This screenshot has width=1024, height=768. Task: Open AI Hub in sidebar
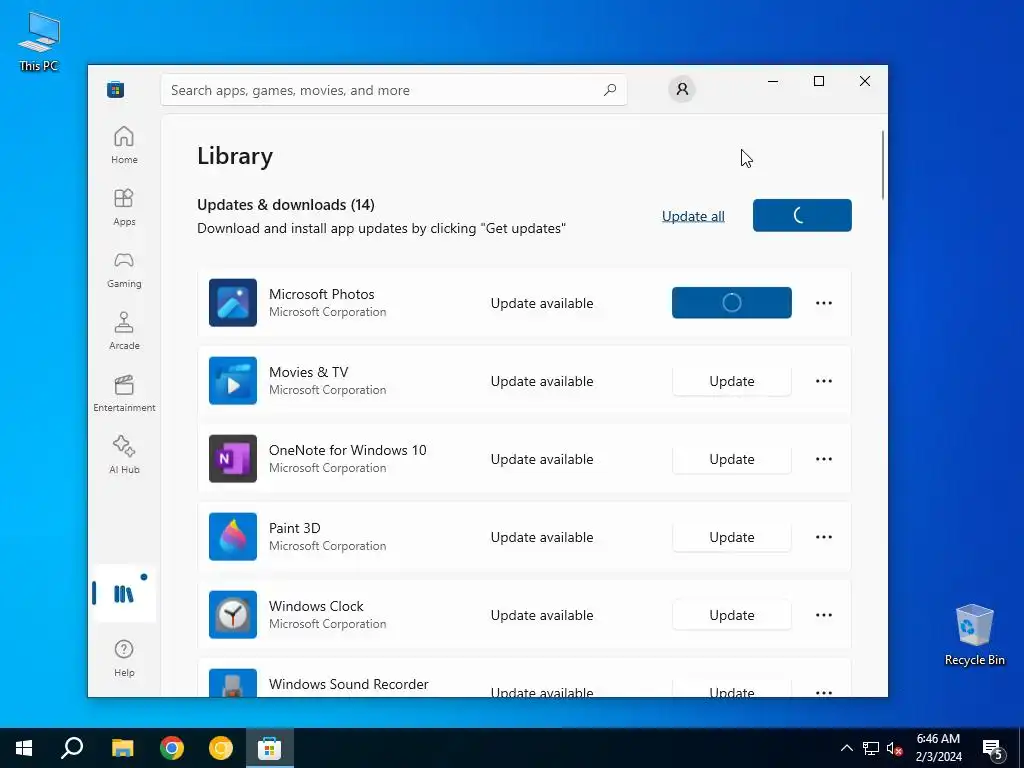[124, 455]
